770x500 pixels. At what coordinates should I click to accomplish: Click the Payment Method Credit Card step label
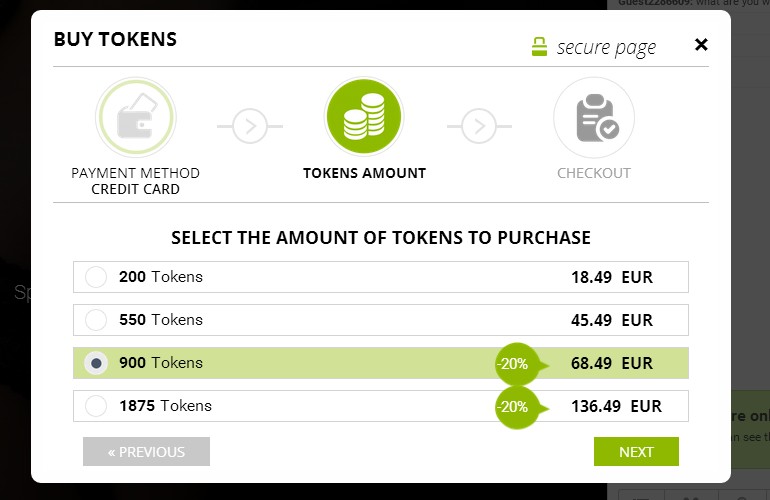coord(136,181)
